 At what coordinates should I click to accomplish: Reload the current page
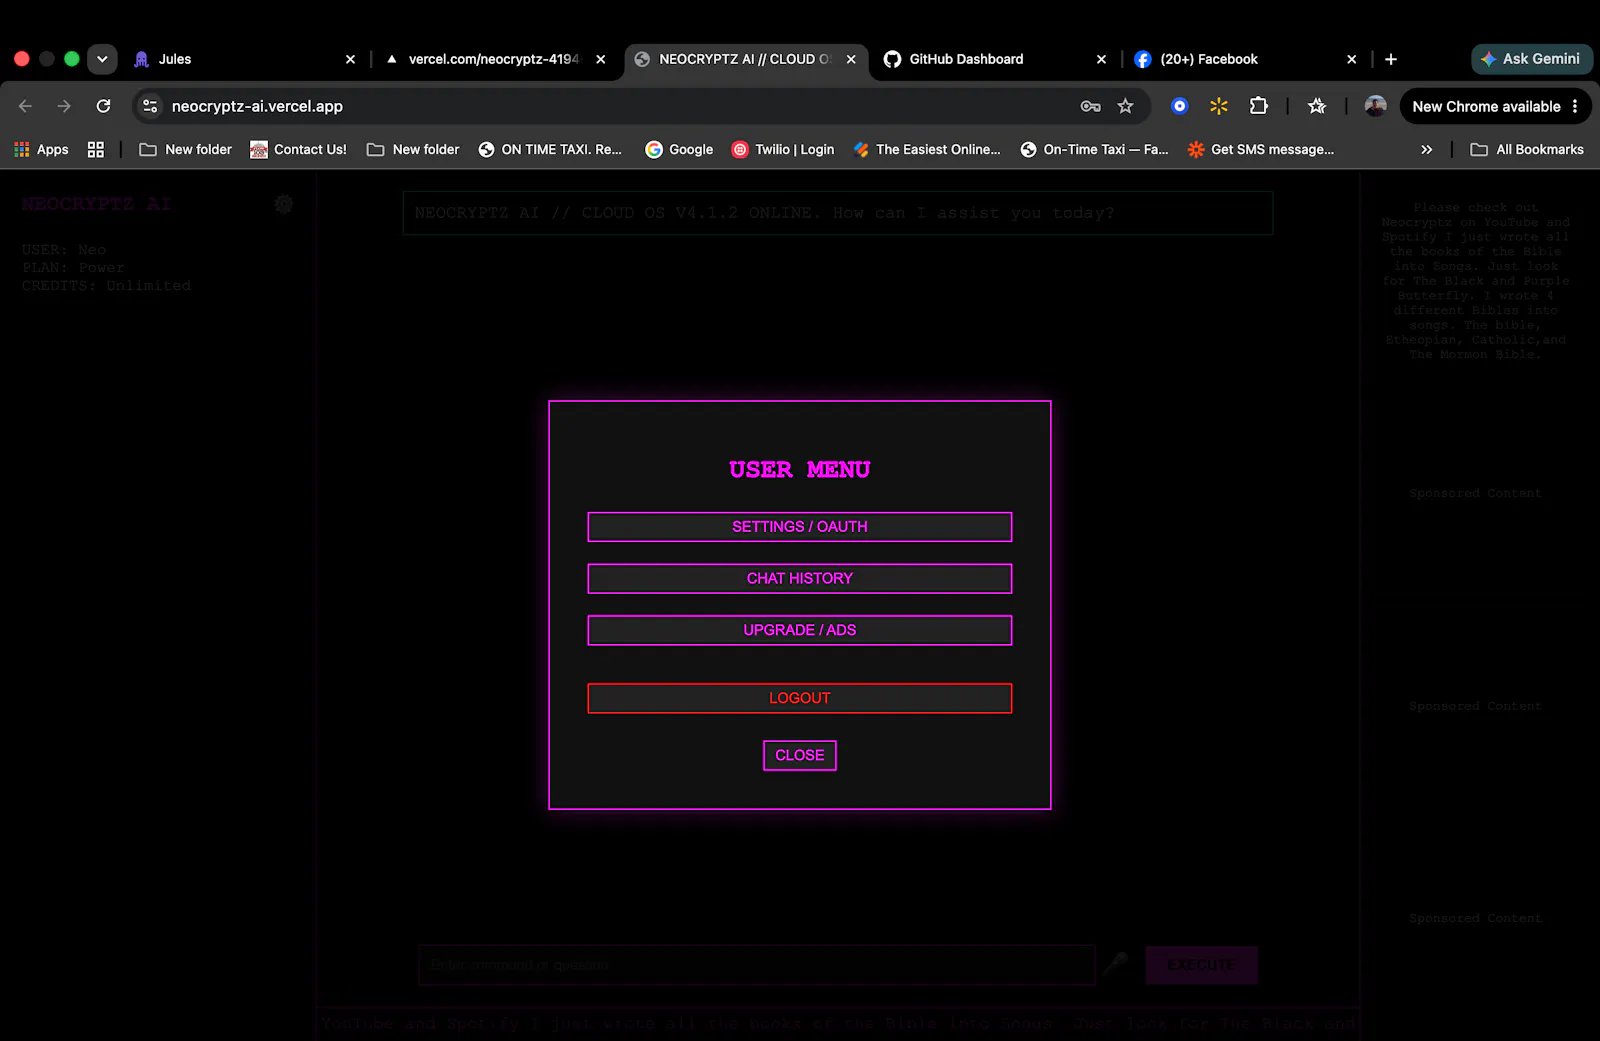(x=103, y=106)
